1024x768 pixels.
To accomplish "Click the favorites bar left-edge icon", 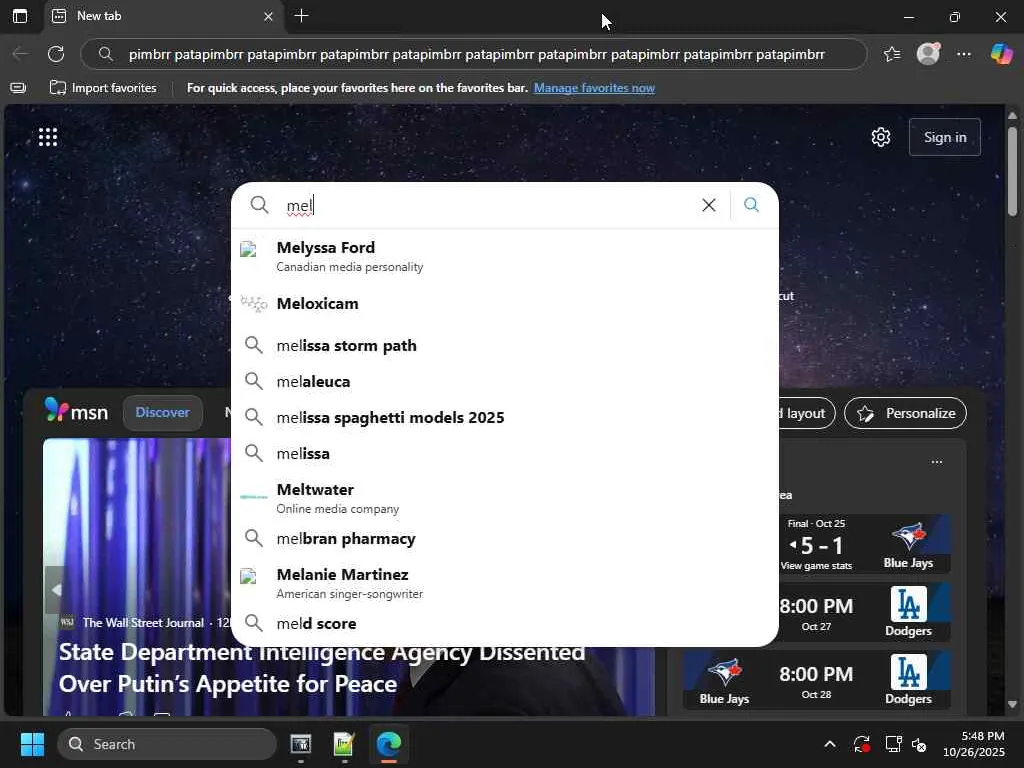I will pos(18,88).
